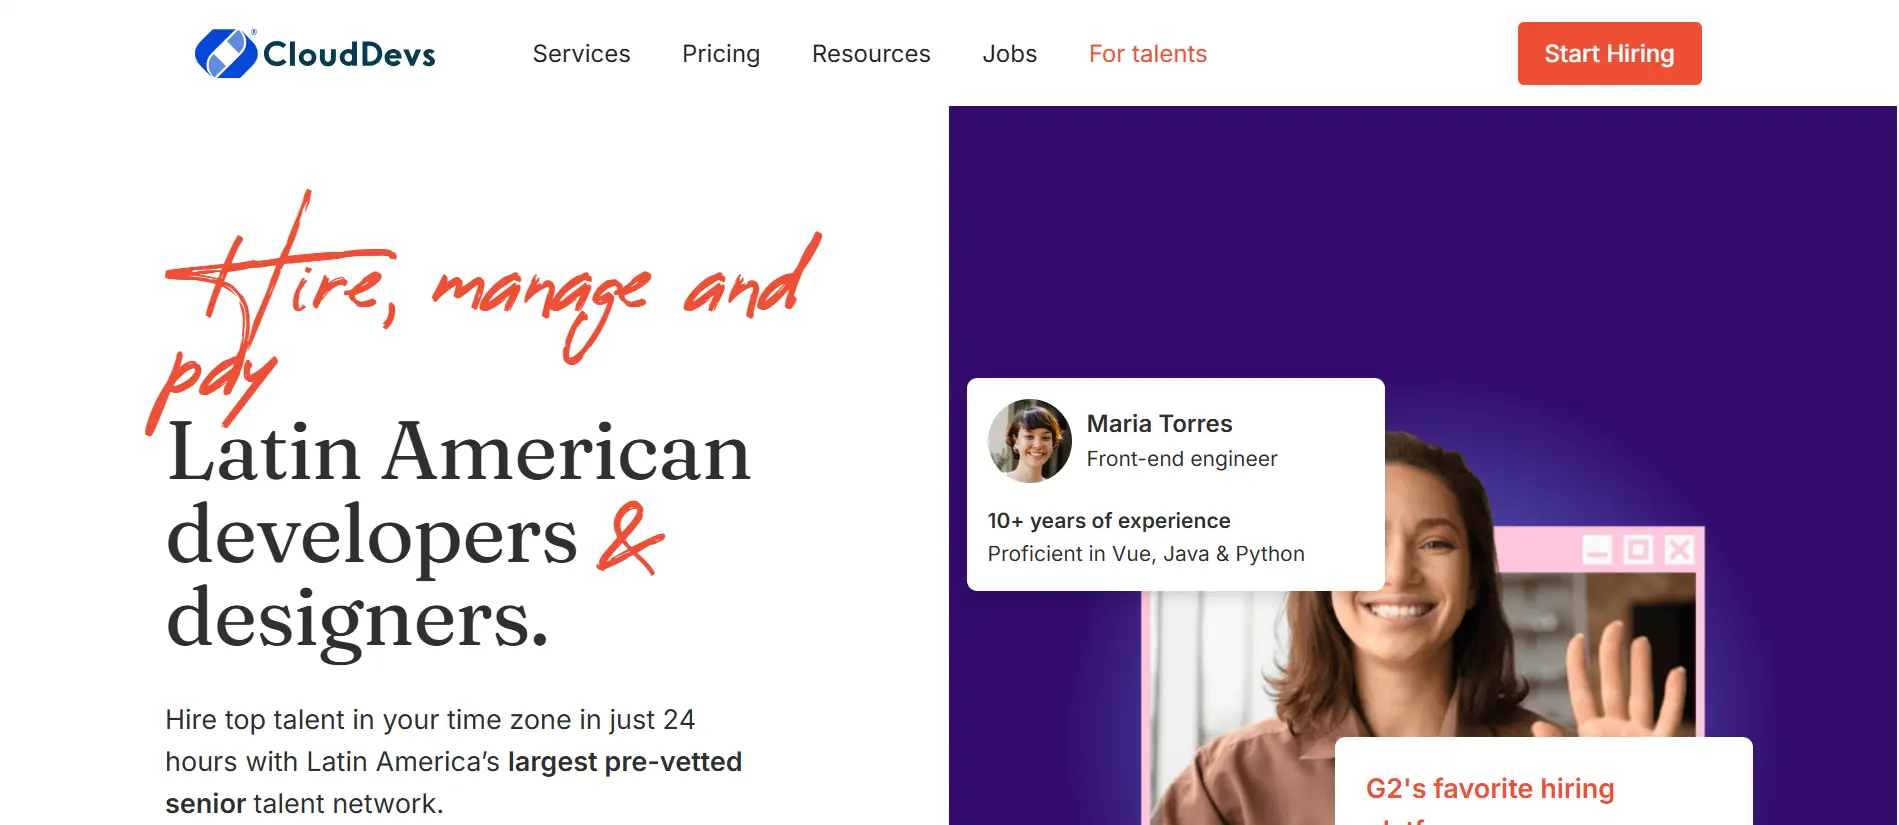The width and height of the screenshot is (1899, 825).
Task: Click the Start Hiring button
Action: [x=1609, y=54]
